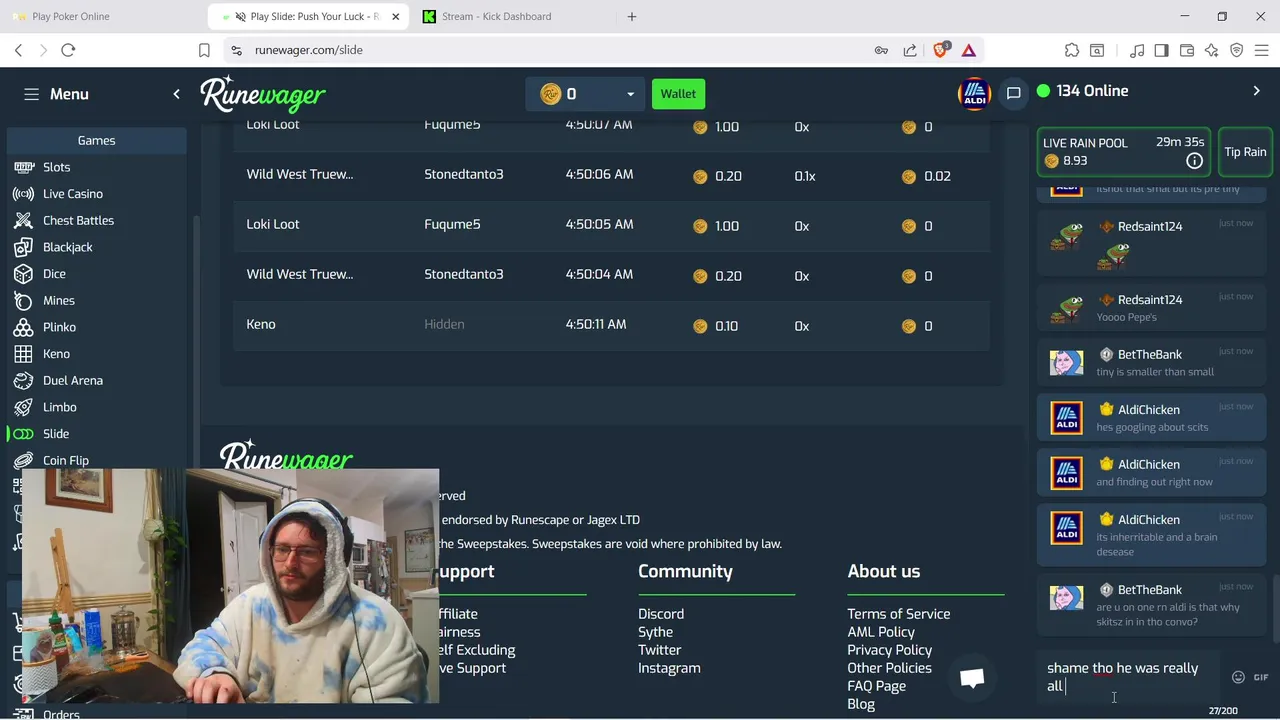
Task: Select the Mines game icon
Action: pyautogui.click(x=24, y=300)
